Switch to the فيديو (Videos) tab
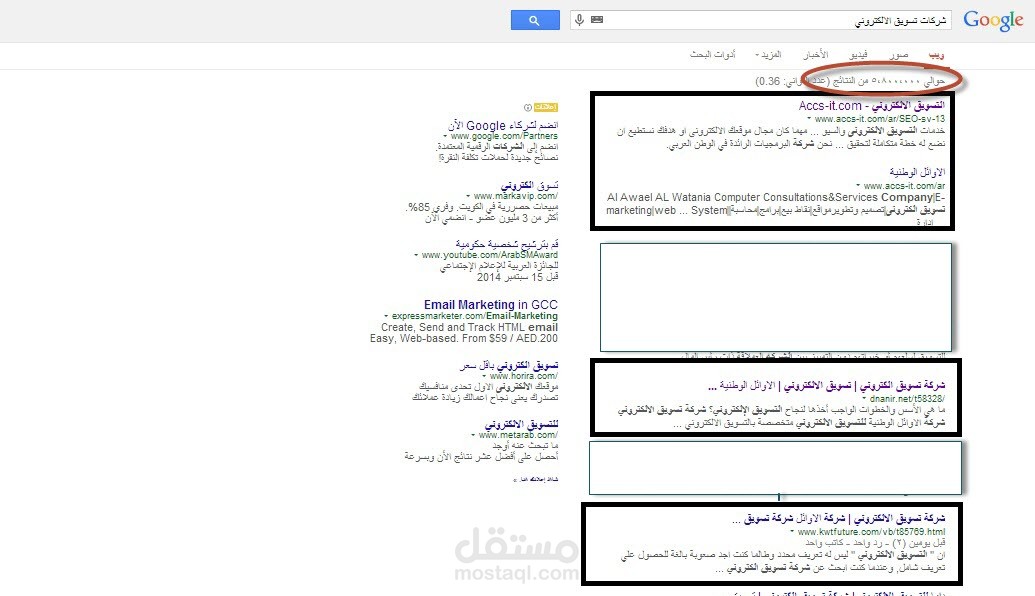1035x596 pixels. (858, 55)
